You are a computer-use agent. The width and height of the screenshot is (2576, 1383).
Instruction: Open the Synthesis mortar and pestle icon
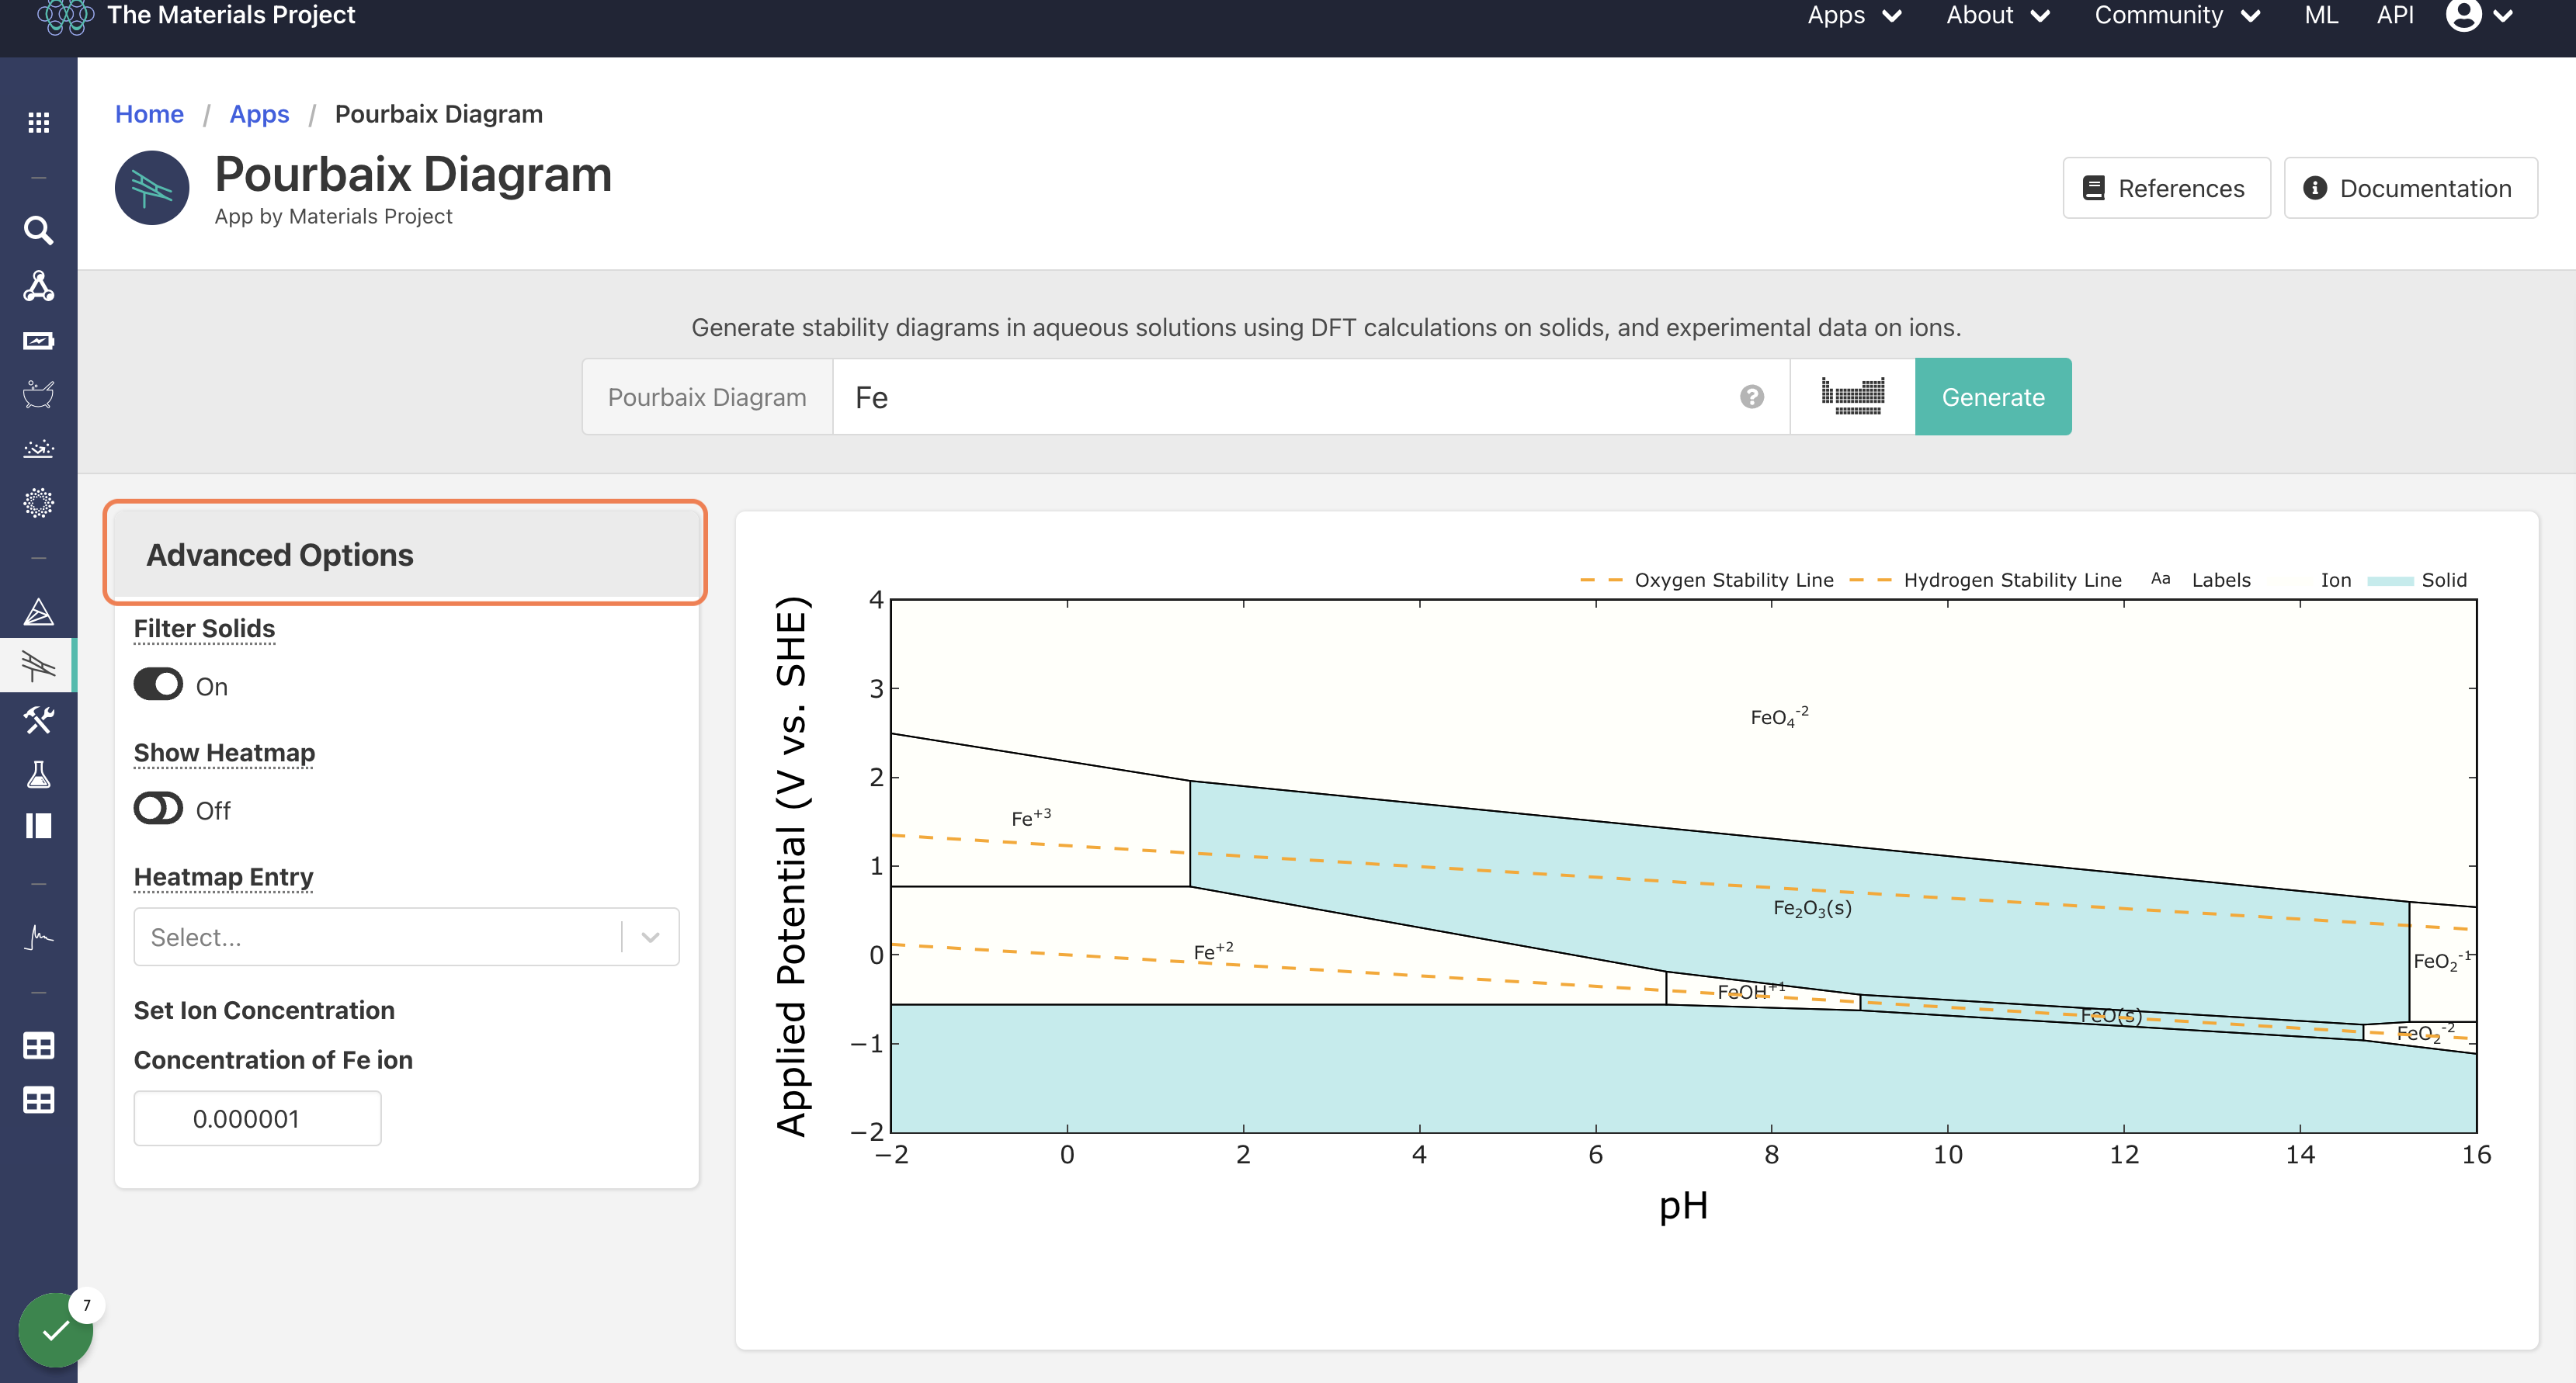pos(38,394)
